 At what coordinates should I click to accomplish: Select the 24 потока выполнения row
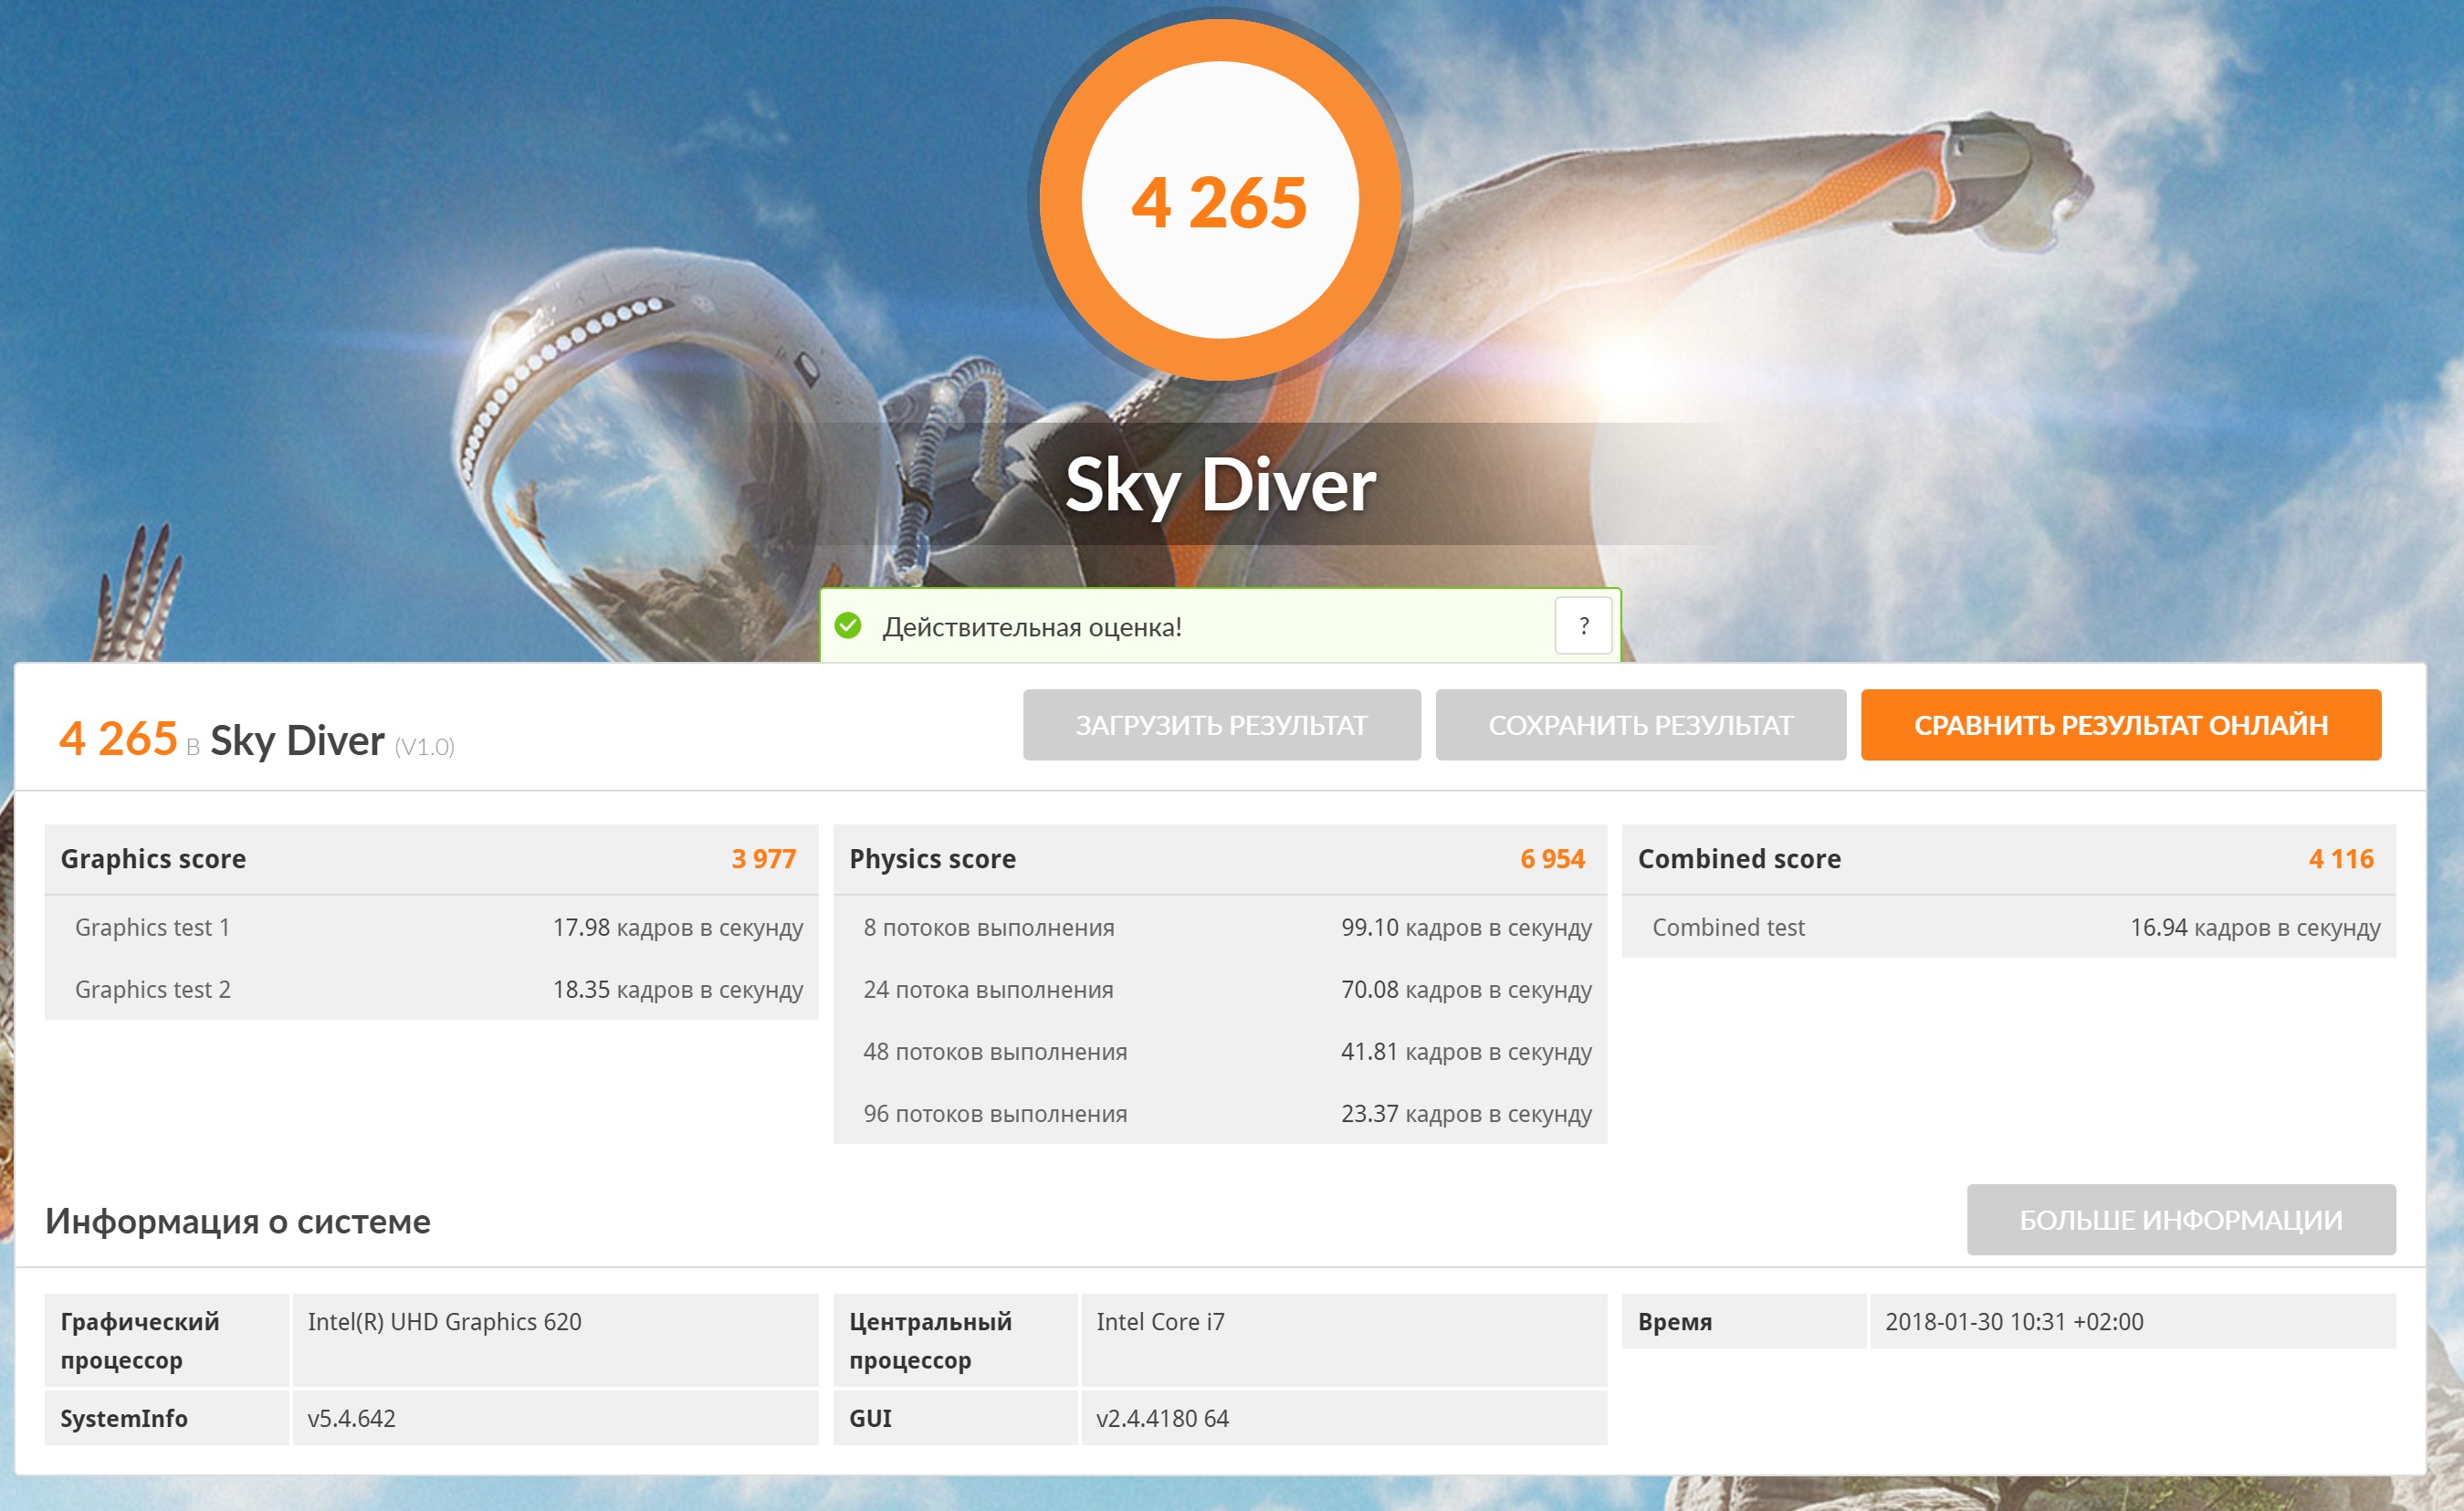[x=1220, y=990]
